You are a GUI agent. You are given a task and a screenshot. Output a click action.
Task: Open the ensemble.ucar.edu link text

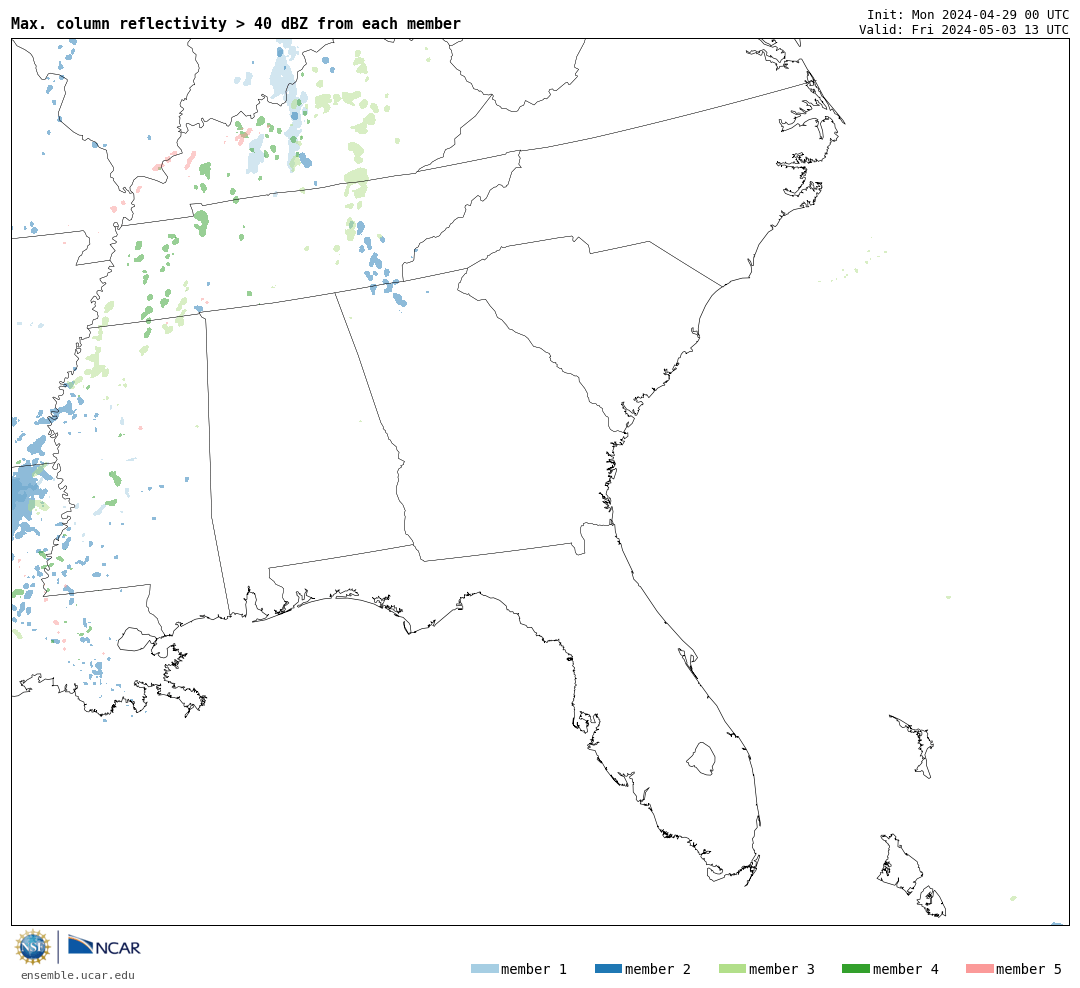[x=78, y=975]
